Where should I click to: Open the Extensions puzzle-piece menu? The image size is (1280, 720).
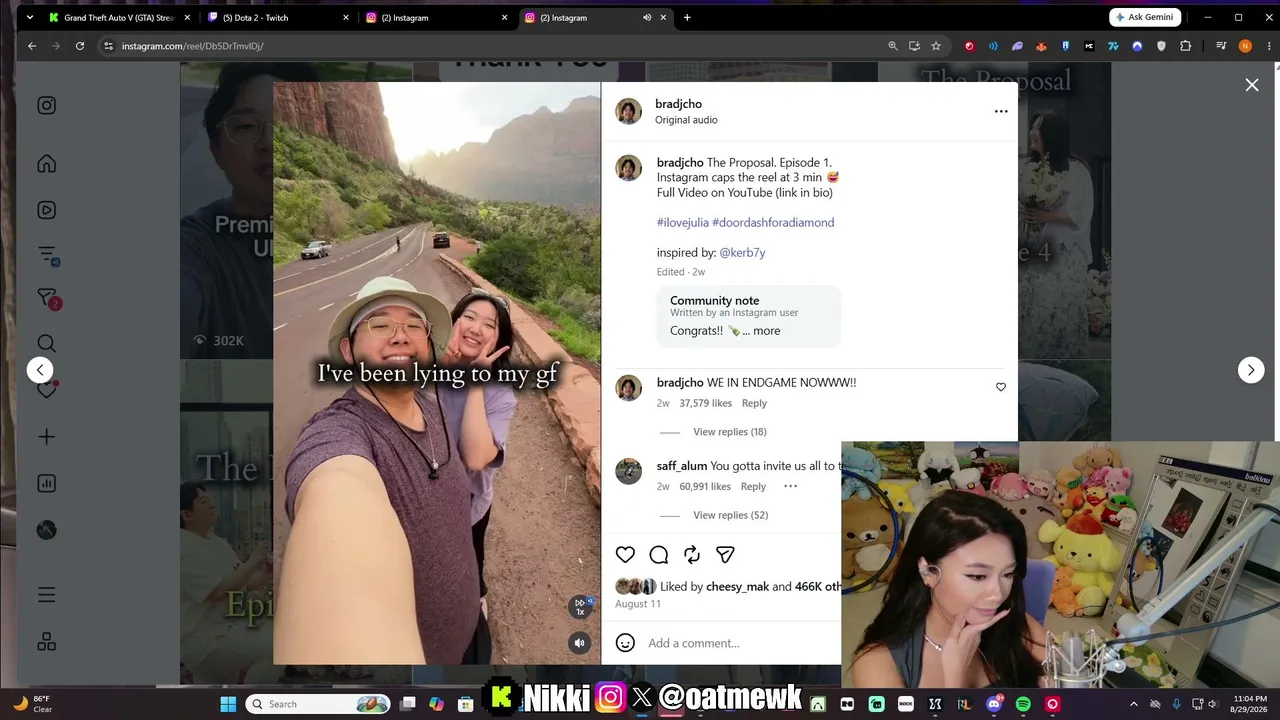(x=1186, y=46)
